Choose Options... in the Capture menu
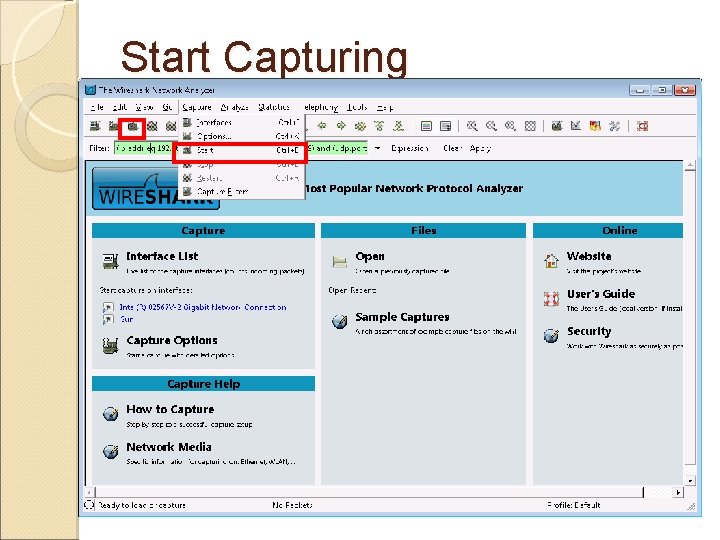Image resolution: width=720 pixels, height=540 pixels. coord(242,136)
